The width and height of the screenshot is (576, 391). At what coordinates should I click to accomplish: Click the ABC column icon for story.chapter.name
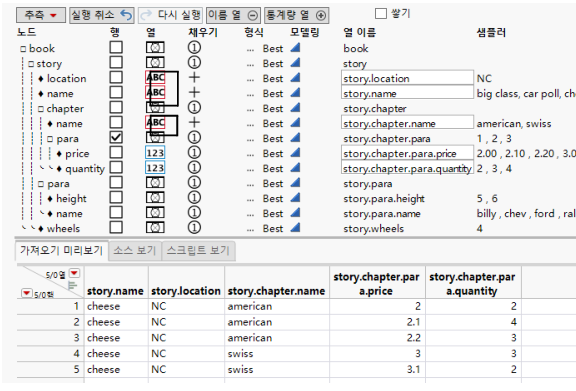click(155, 122)
